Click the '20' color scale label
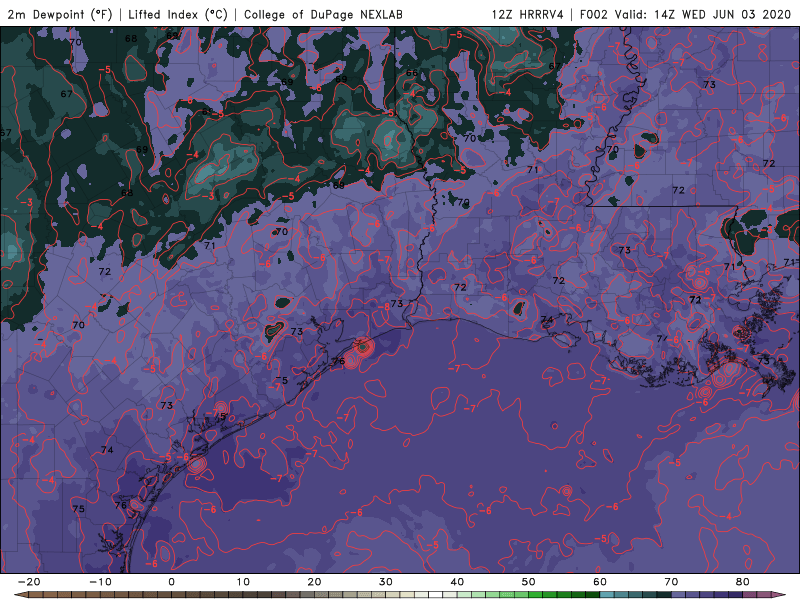This screenshot has height=600, width=800. 314,582
